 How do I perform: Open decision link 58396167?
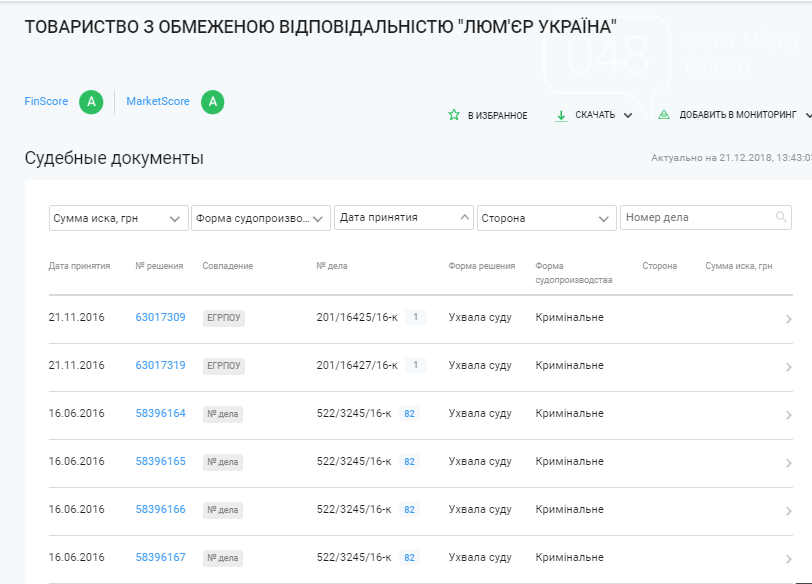pyautogui.click(x=161, y=558)
